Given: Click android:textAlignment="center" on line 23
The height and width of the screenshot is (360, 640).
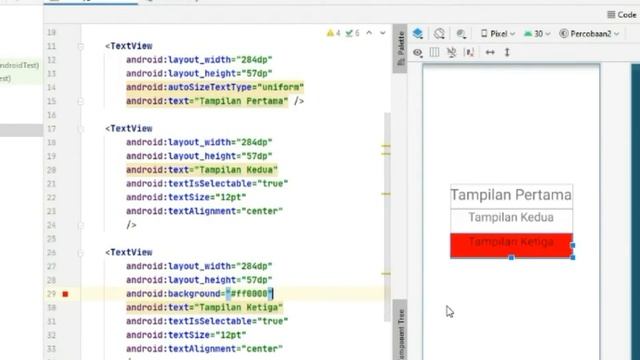Looking at the screenshot, I should coord(204,211).
